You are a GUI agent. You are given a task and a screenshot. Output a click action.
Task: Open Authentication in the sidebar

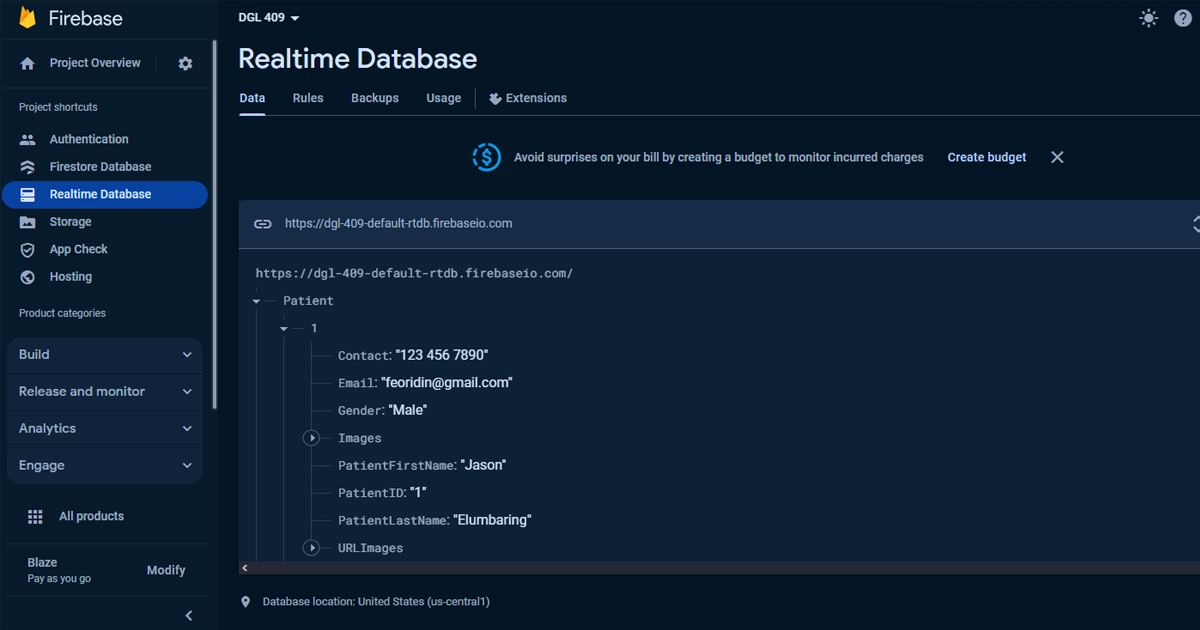coord(89,139)
